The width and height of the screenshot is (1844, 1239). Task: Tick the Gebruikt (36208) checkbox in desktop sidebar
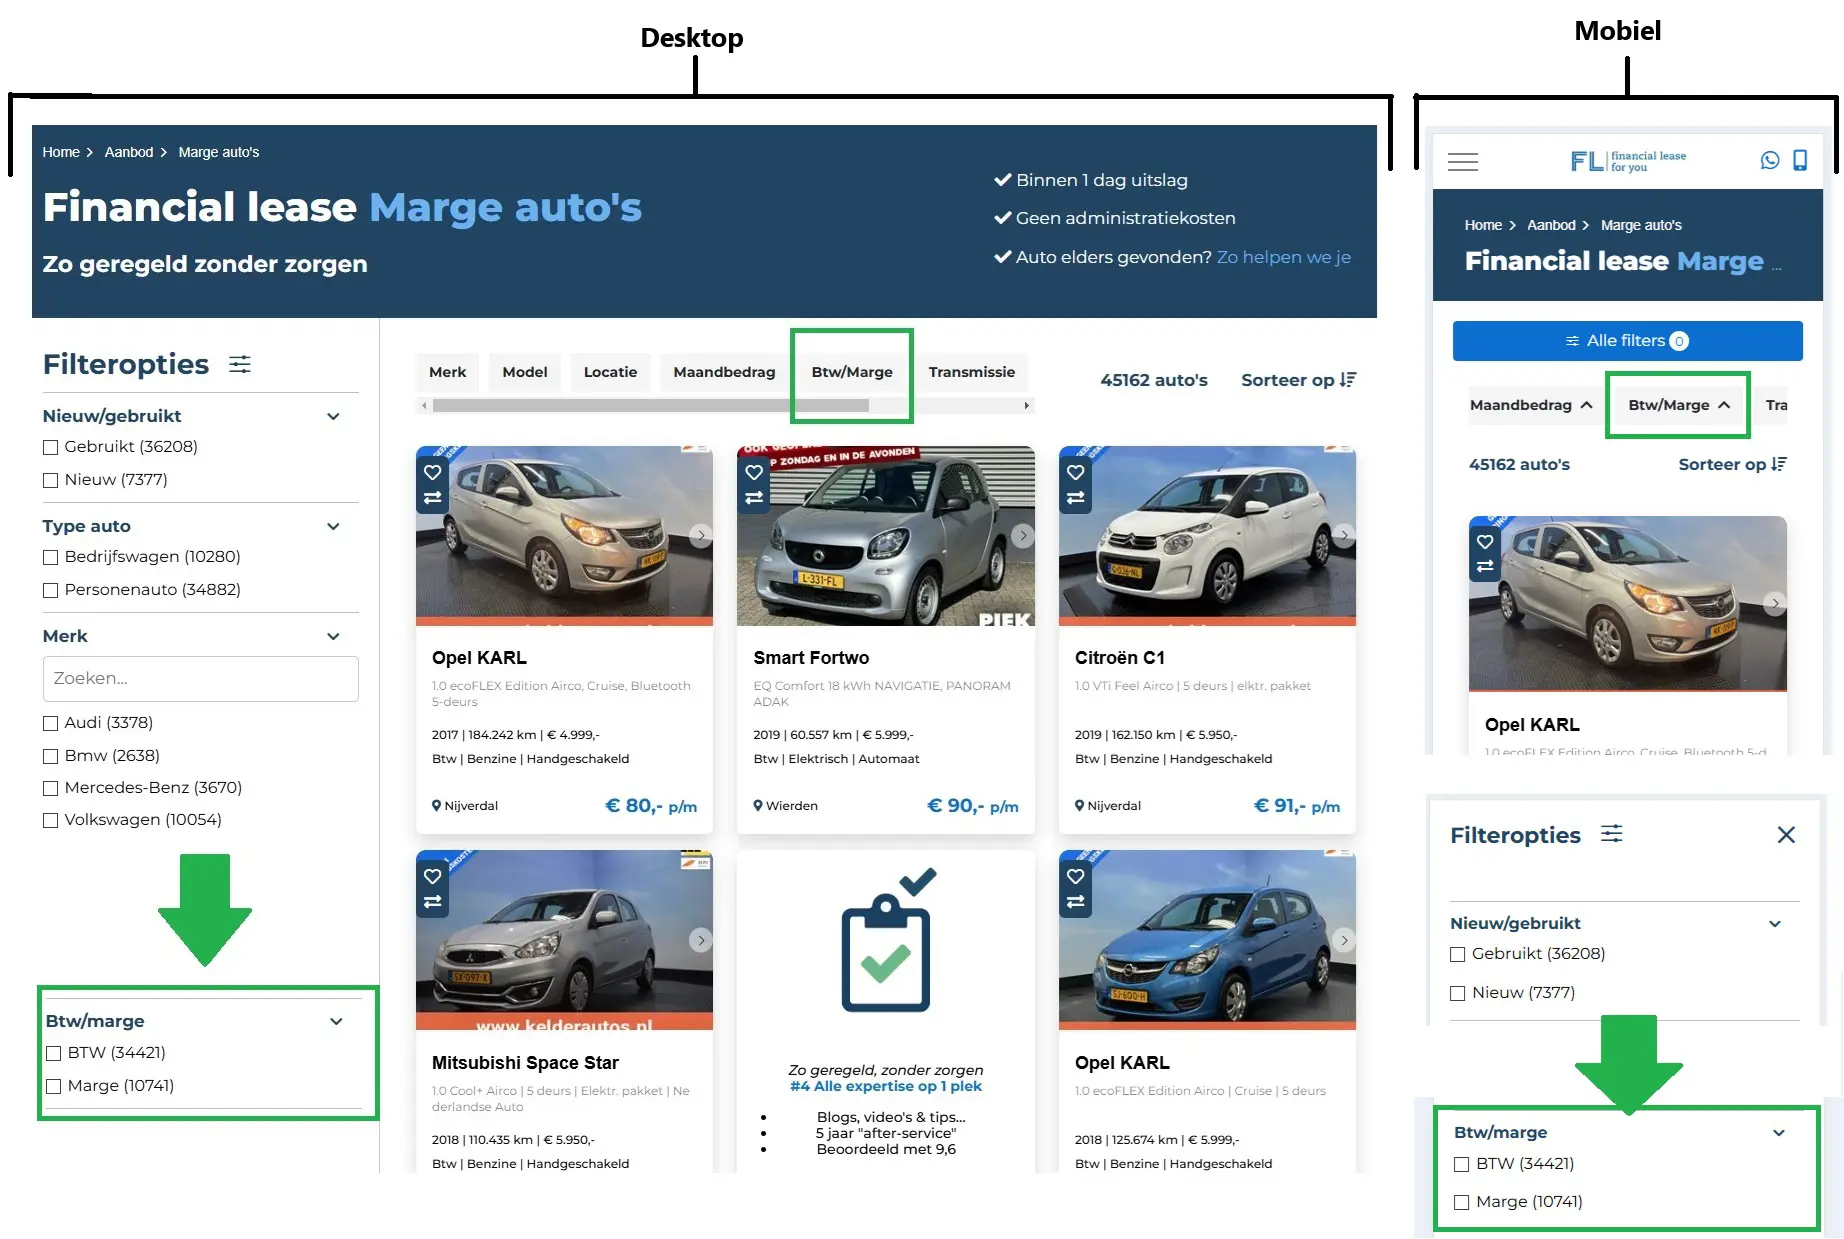tap(51, 448)
